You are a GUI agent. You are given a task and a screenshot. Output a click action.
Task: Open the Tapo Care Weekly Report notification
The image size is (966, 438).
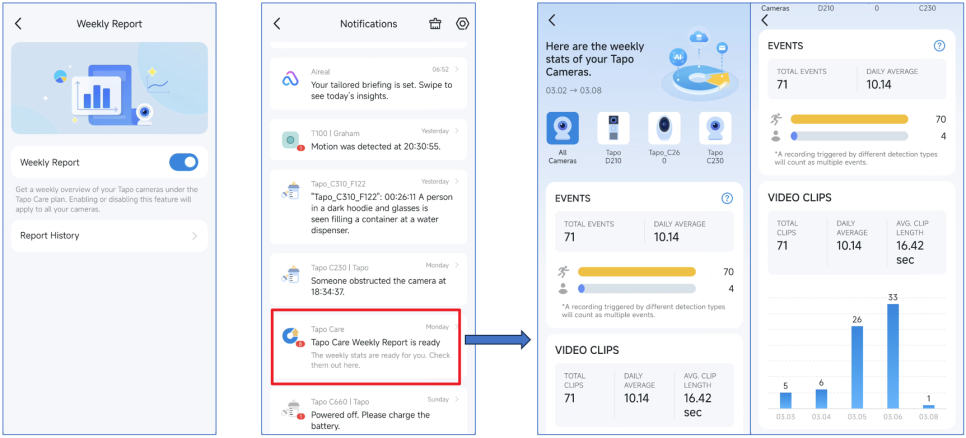point(368,347)
